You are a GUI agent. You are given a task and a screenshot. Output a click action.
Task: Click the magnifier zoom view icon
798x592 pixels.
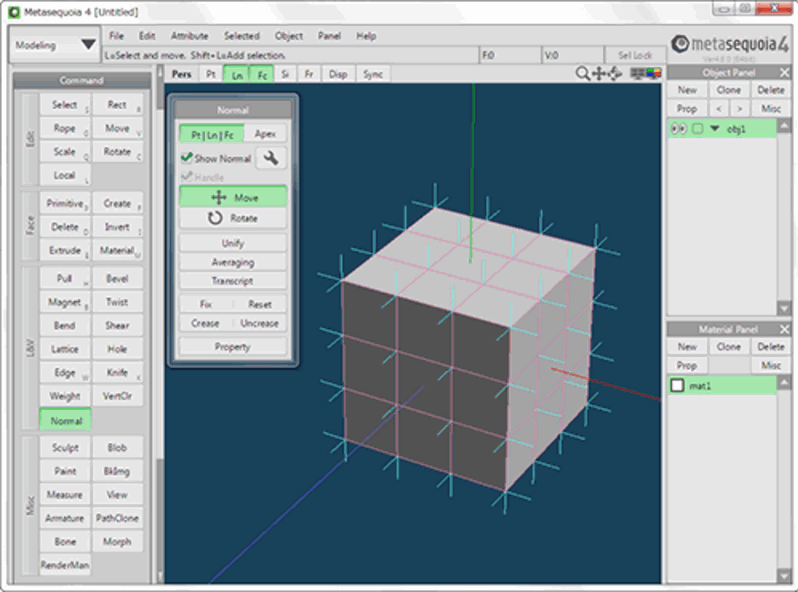[x=583, y=74]
